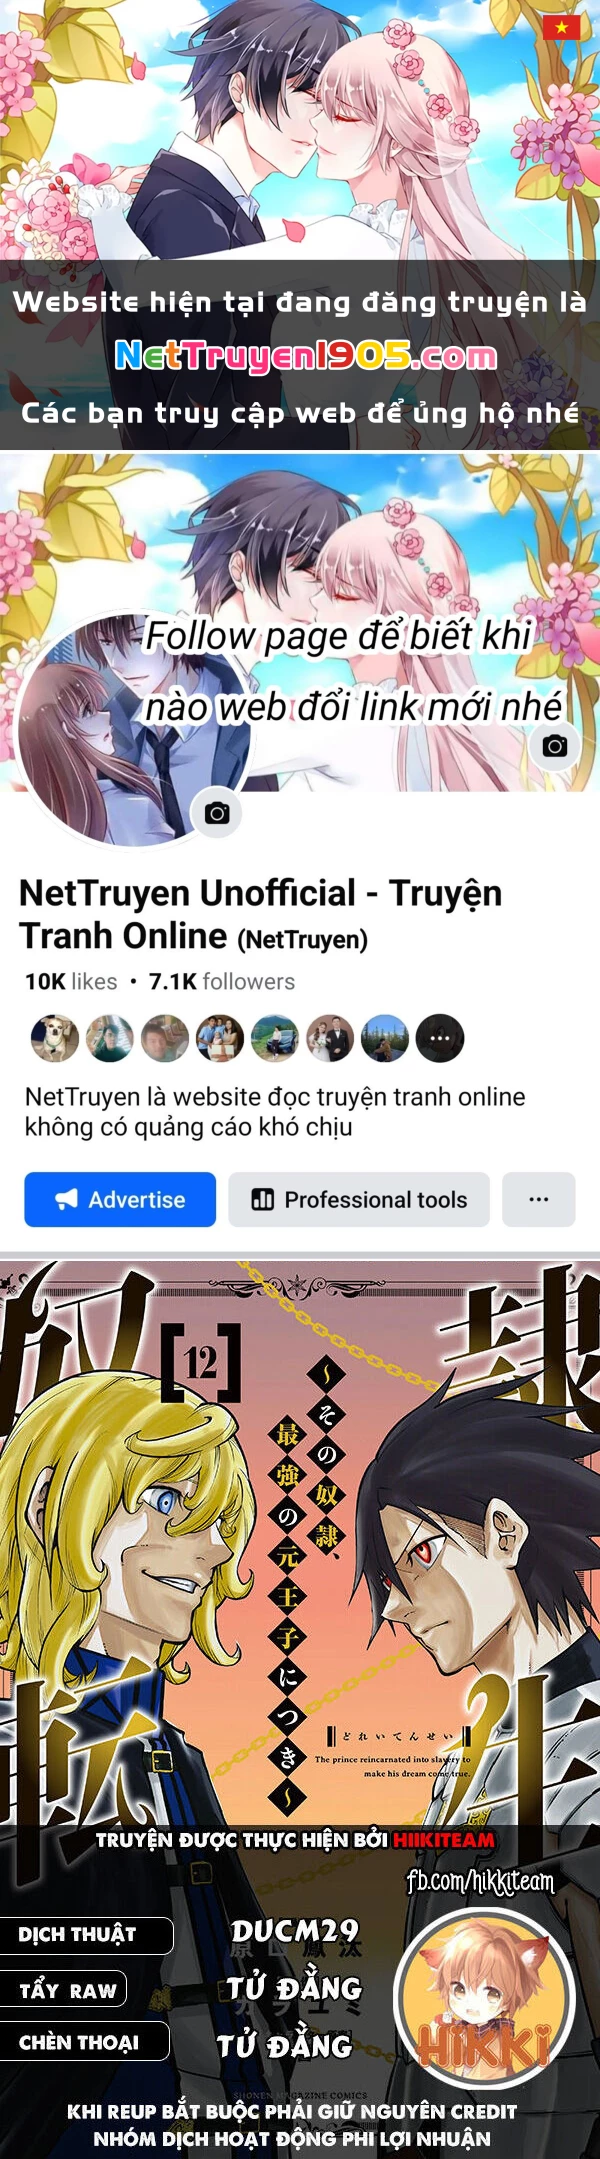The width and height of the screenshot is (600, 2159).
Task: Click the Vietnam flag icon
Action: pos(561,27)
